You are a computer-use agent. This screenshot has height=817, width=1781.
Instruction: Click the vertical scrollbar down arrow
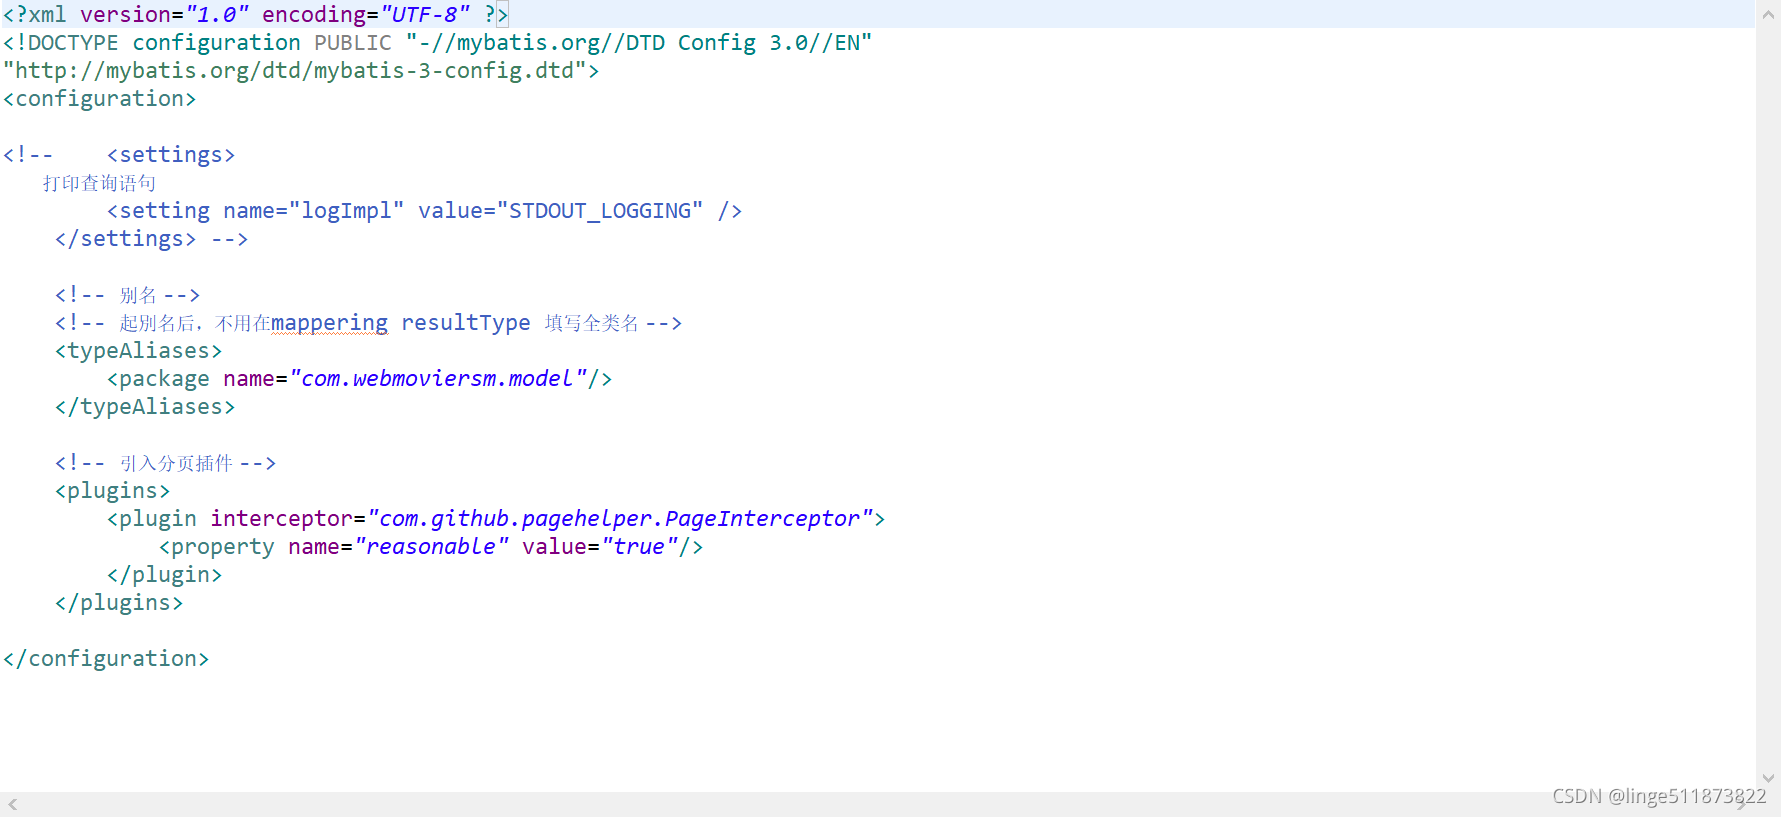1768,777
